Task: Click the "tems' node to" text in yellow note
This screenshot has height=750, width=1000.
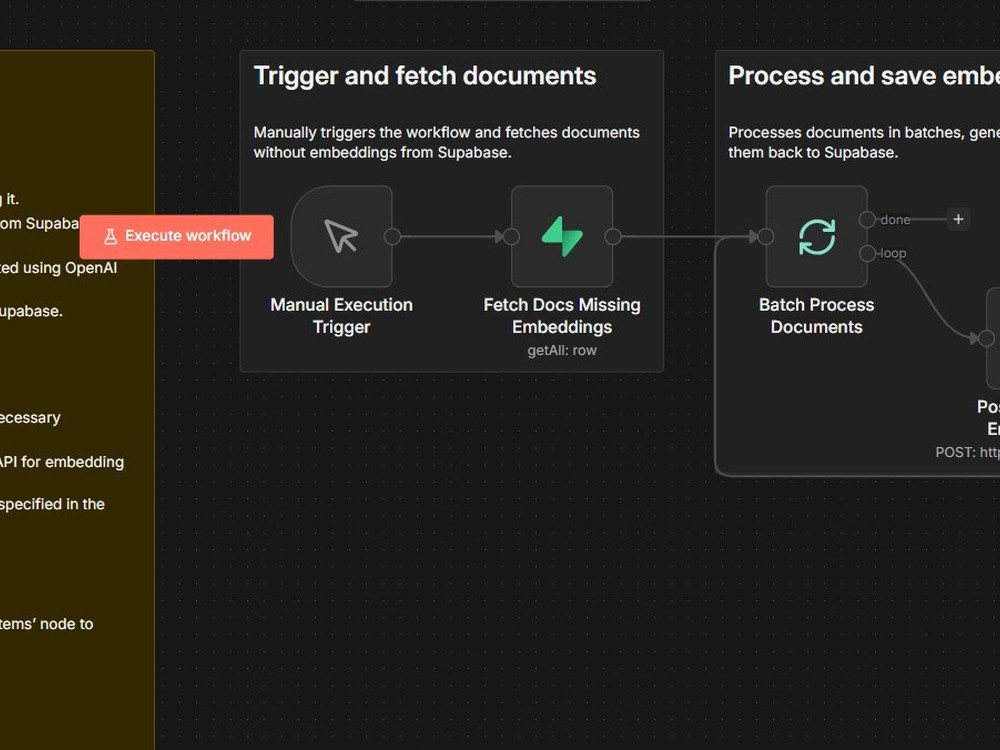Action: (47, 624)
